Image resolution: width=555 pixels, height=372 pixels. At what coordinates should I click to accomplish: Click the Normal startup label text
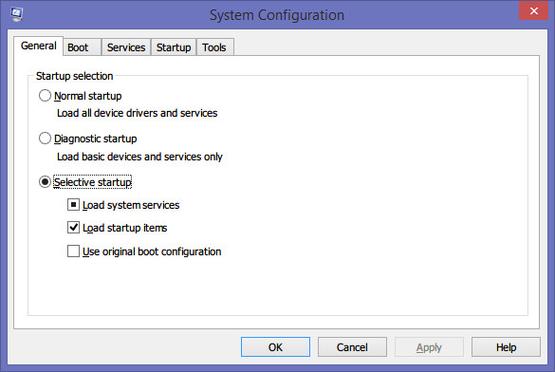[88, 96]
